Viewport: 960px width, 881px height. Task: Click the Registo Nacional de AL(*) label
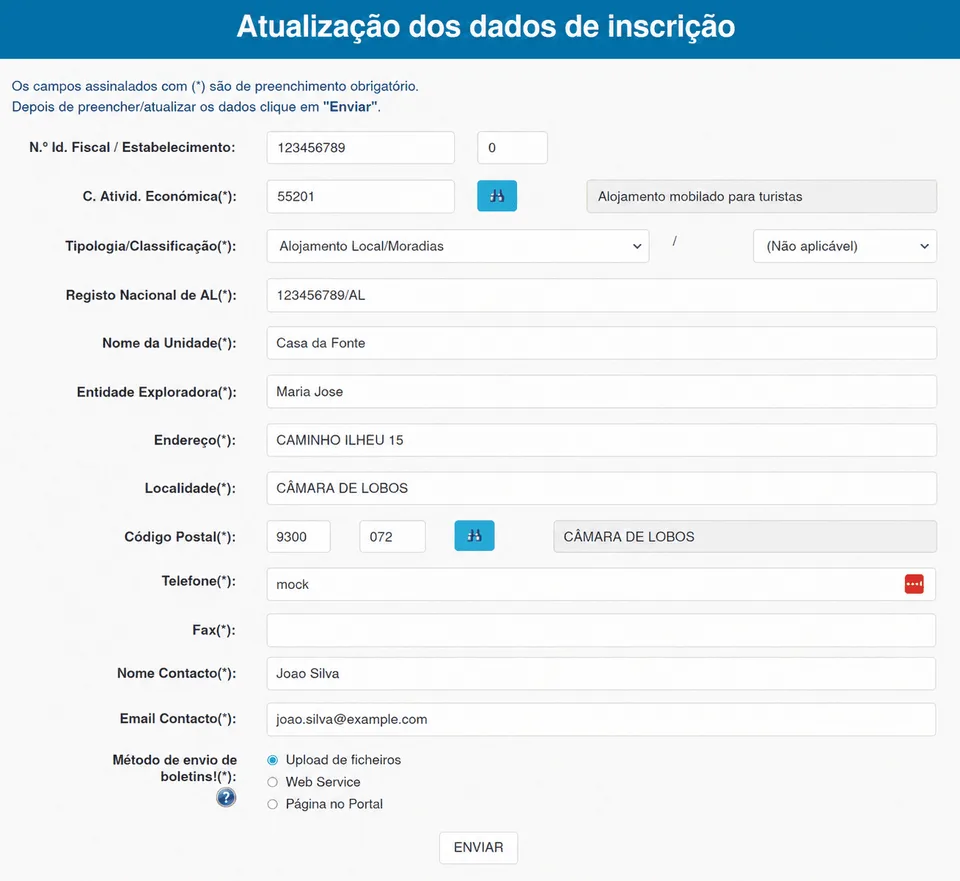(x=151, y=295)
